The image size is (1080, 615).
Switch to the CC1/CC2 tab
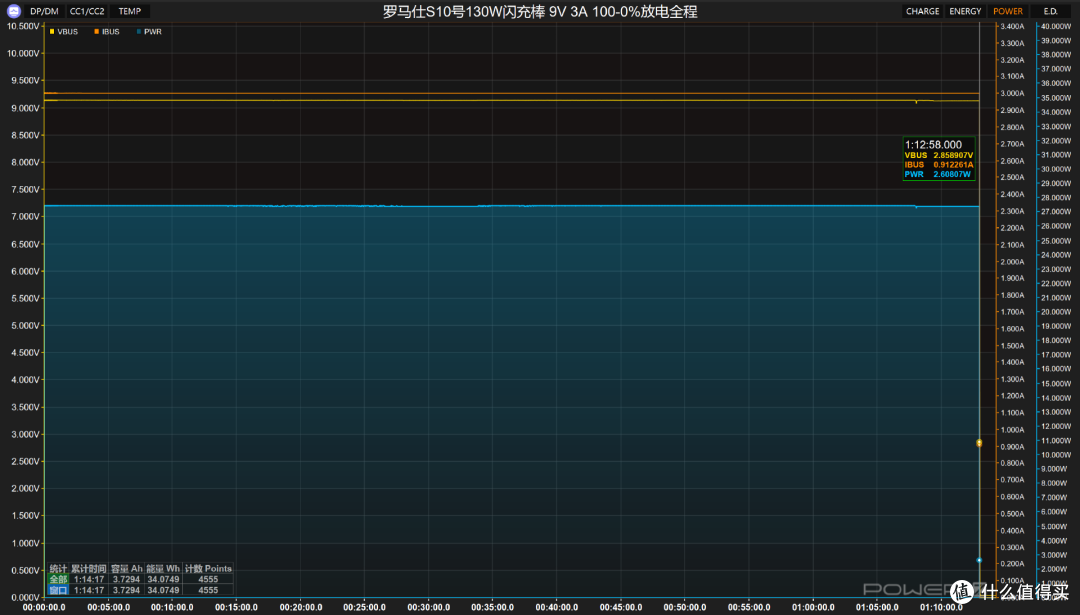(x=87, y=11)
